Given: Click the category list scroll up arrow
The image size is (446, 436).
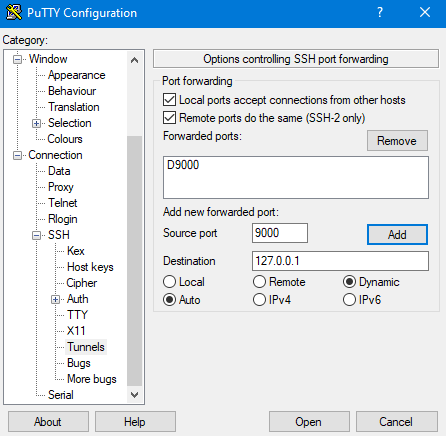Looking at the screenshot, I should point(134,60).
